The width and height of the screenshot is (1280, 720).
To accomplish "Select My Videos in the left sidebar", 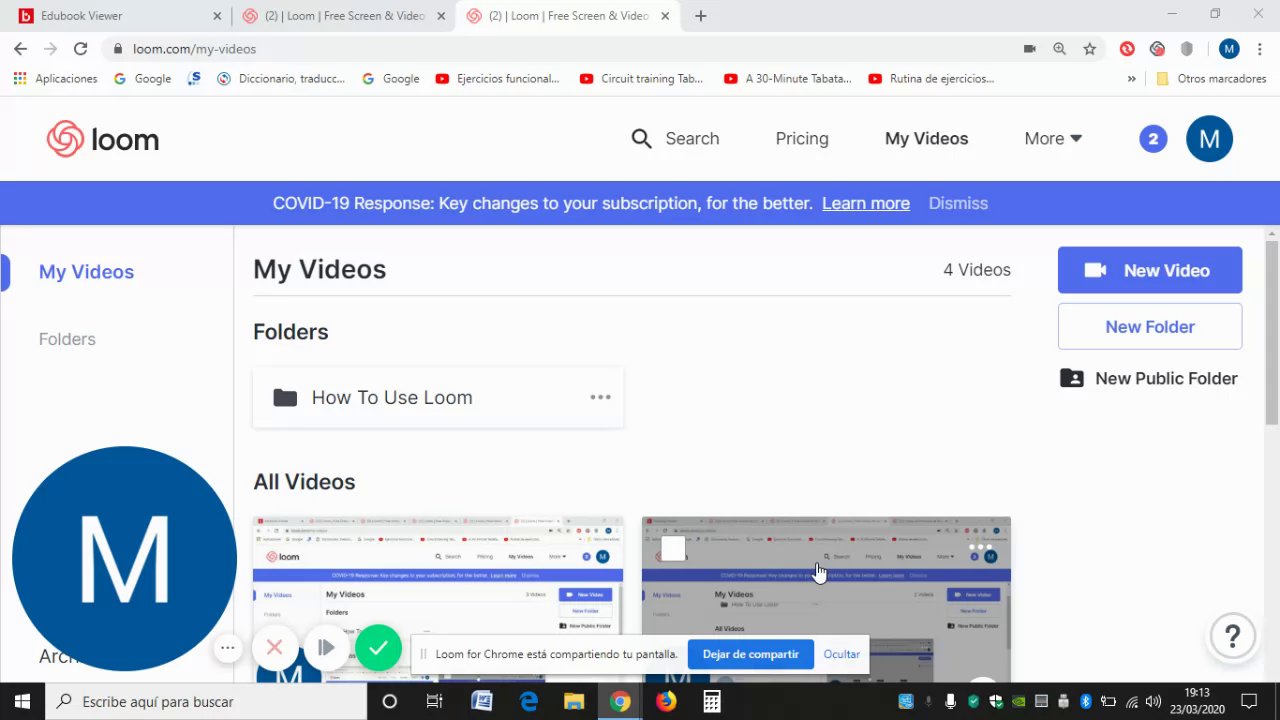I will coord(86,272).
